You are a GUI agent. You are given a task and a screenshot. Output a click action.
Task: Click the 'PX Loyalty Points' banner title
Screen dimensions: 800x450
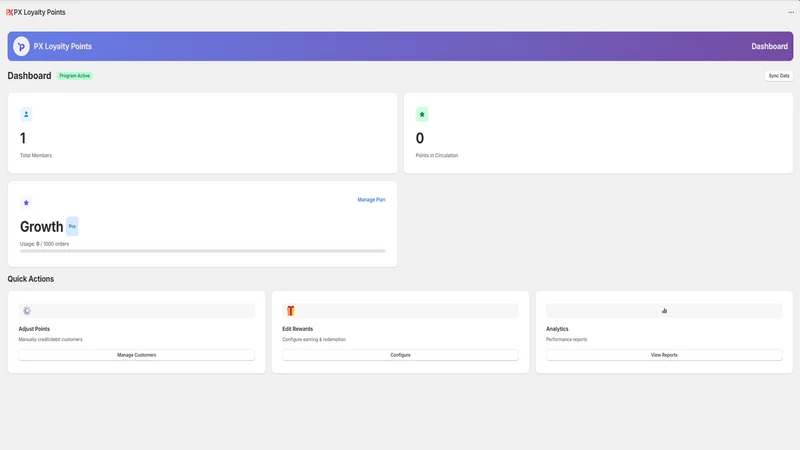[x=63, y=46]
